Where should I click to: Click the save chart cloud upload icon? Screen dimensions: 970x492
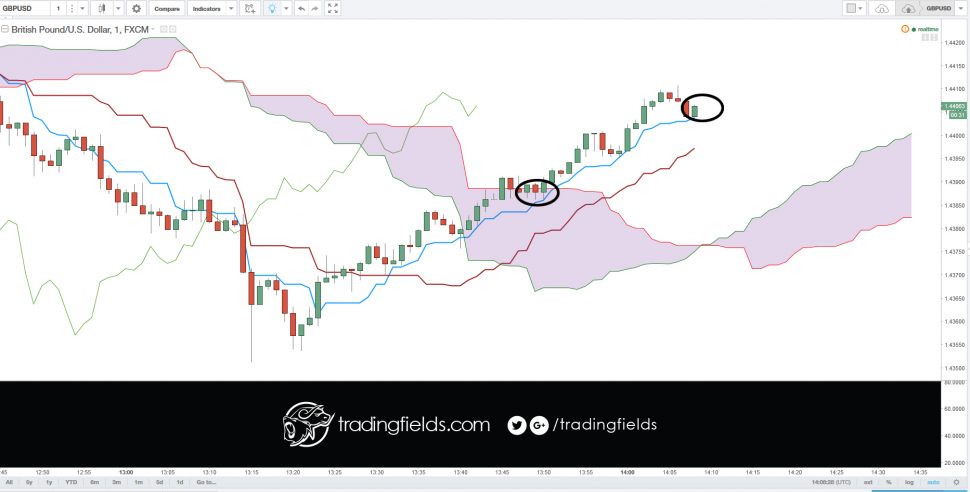click(908, 9)
